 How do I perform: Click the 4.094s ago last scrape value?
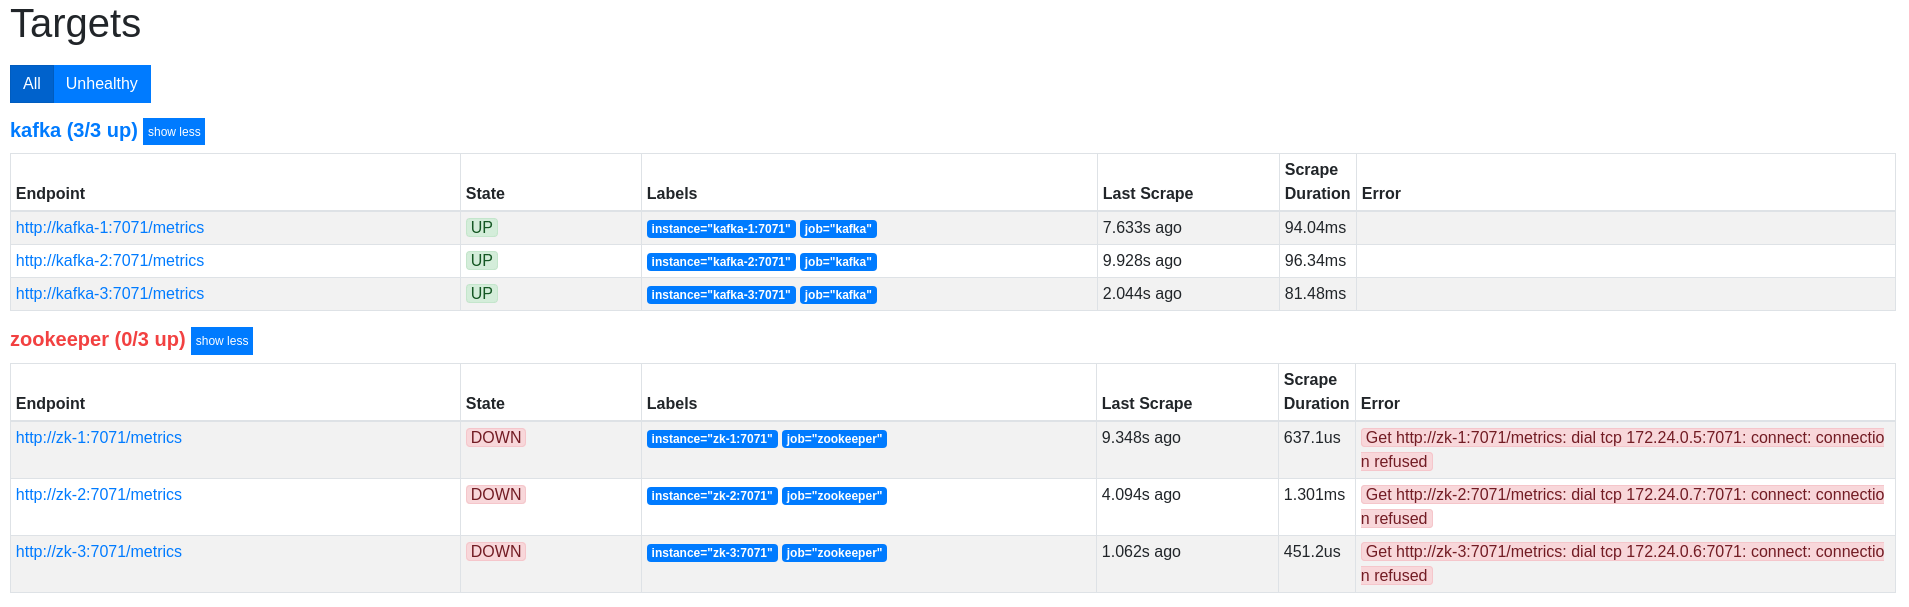click(1141, 495)
